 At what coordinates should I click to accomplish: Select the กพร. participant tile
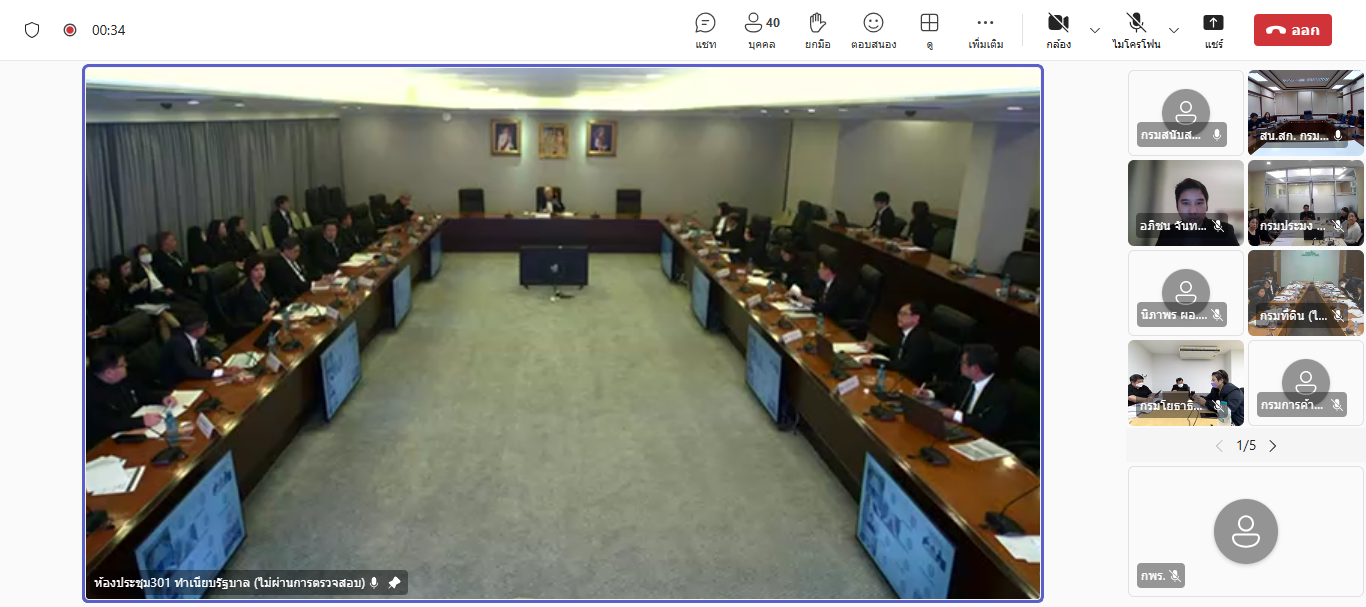pyautogui.click(x=1245, y=530)
